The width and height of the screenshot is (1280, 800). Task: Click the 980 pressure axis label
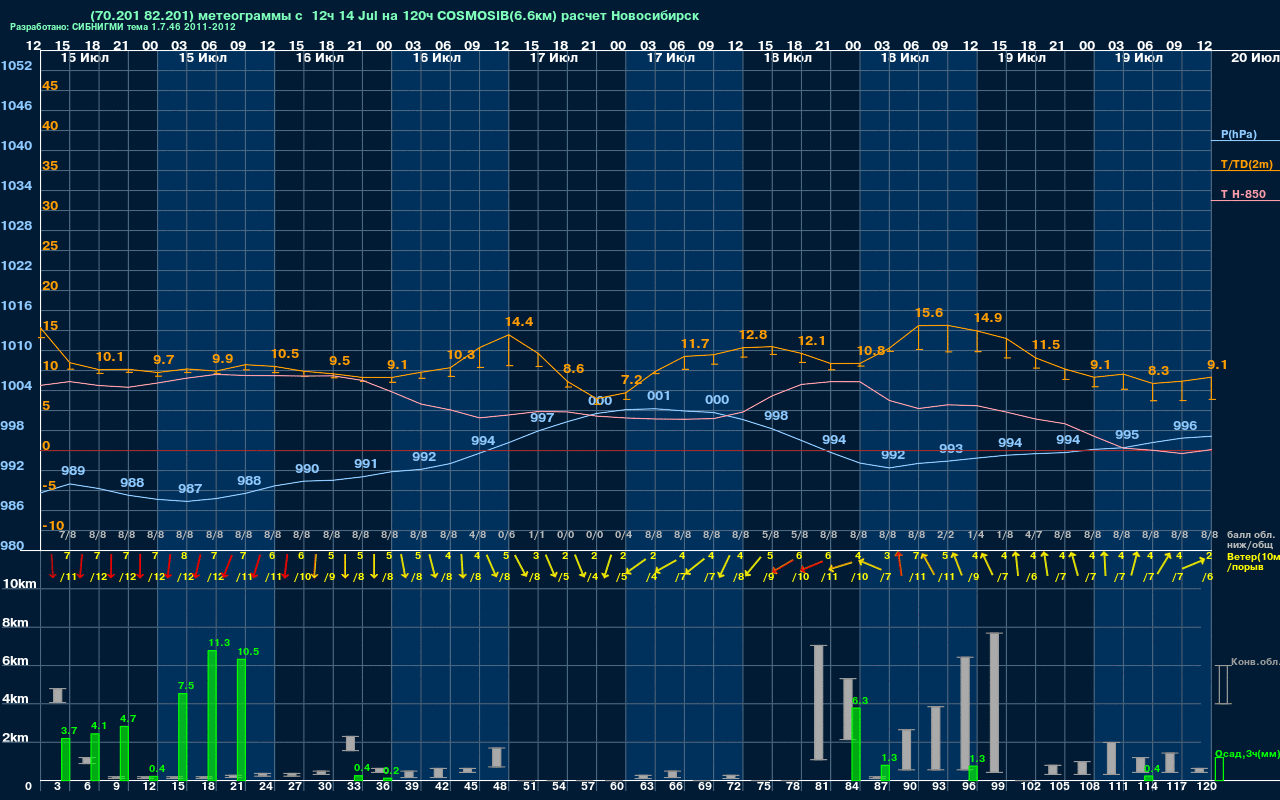[13, 546]
